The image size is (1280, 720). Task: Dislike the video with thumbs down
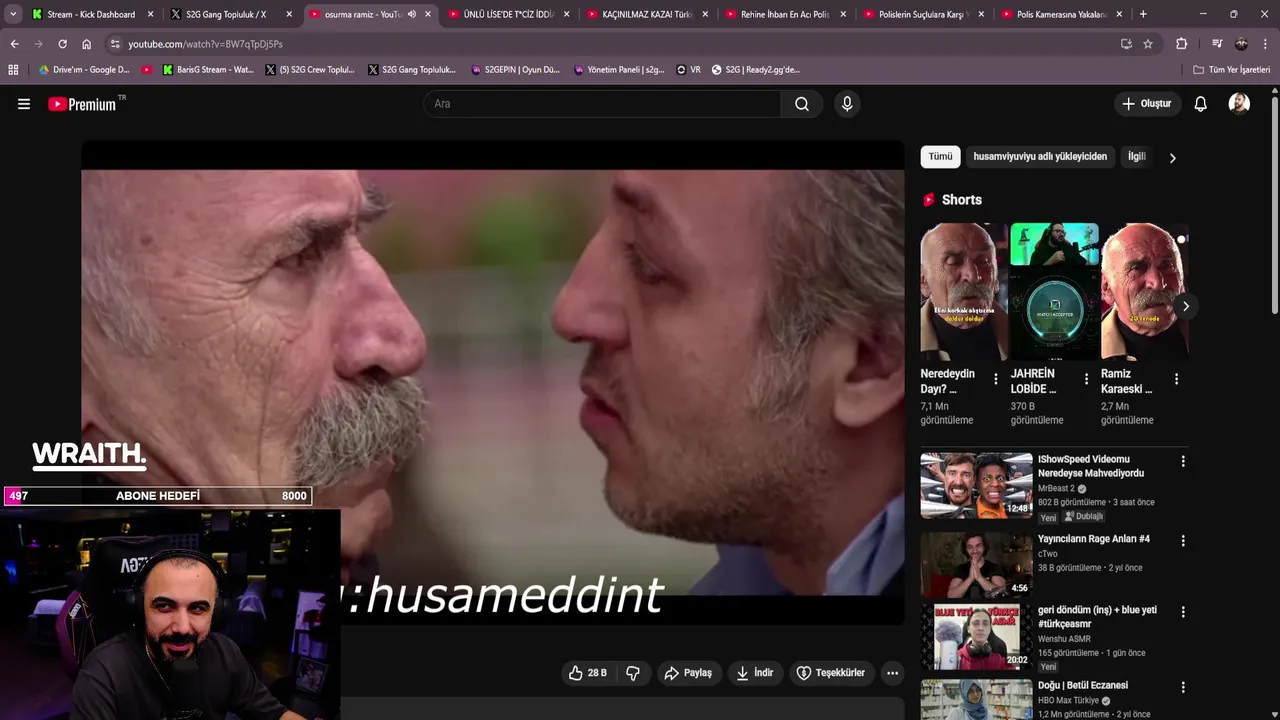[633, 673]
